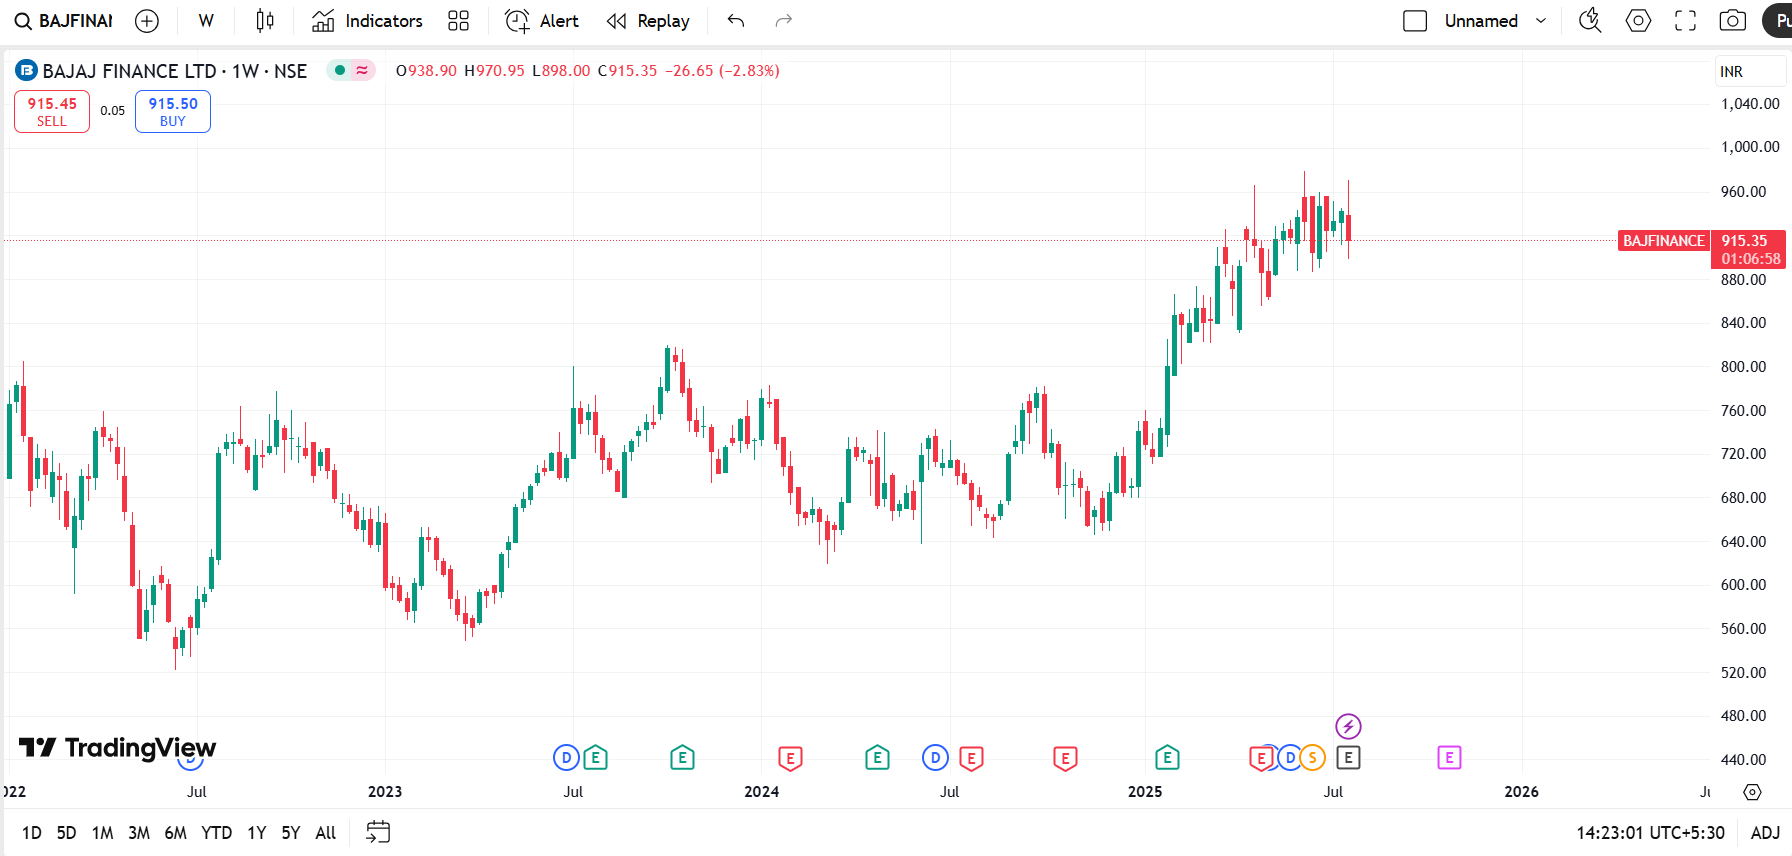This screenshot has width=1792, height=856.
Task: Open symbol search for BAJFINANCE
Action: pyautogui.click(x=63, y=21)
